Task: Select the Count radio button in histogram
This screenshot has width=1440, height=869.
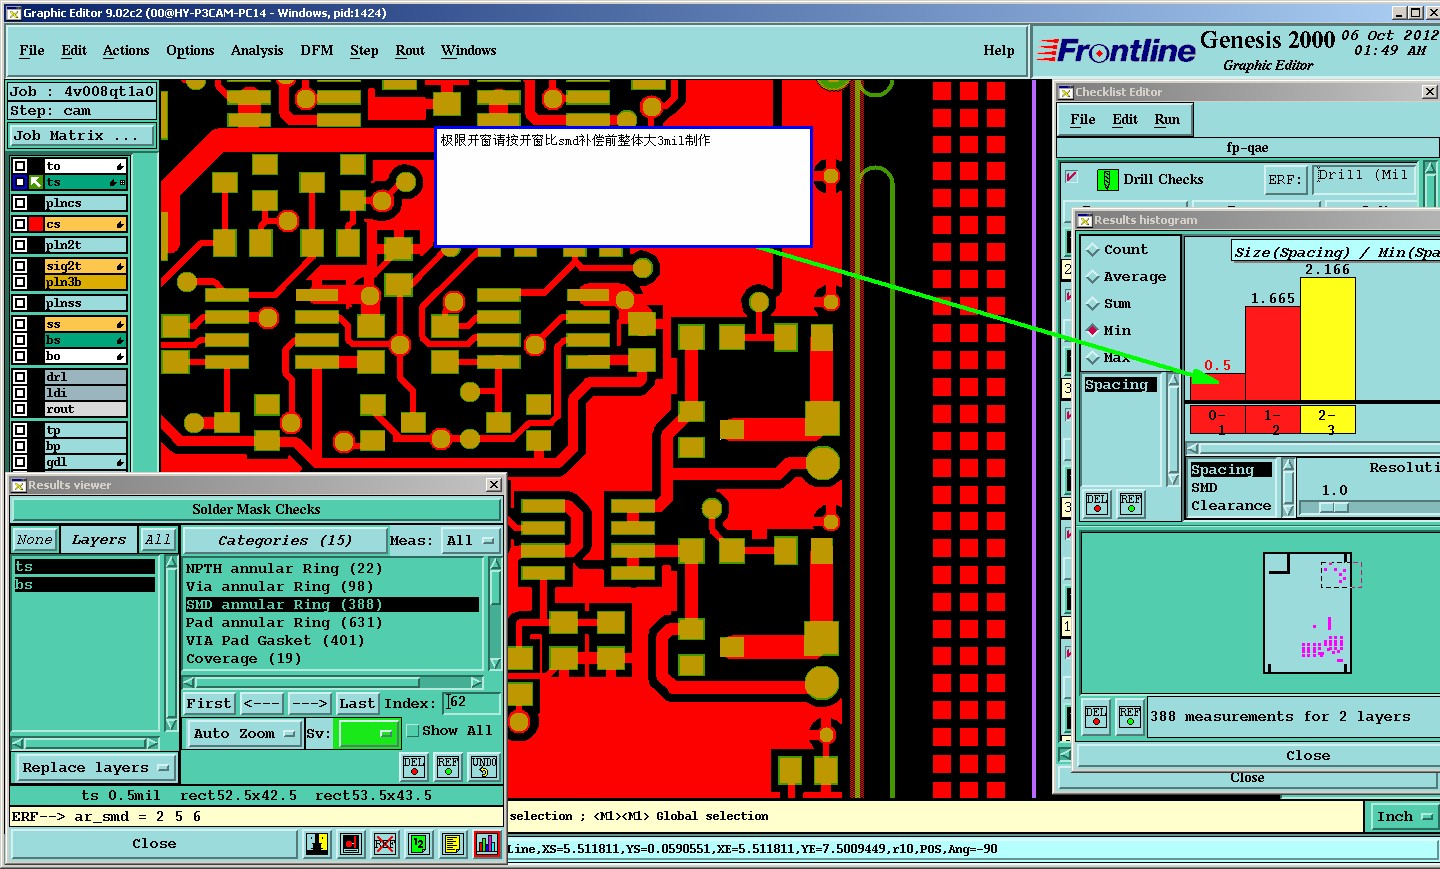Action: pos(1093,251)
